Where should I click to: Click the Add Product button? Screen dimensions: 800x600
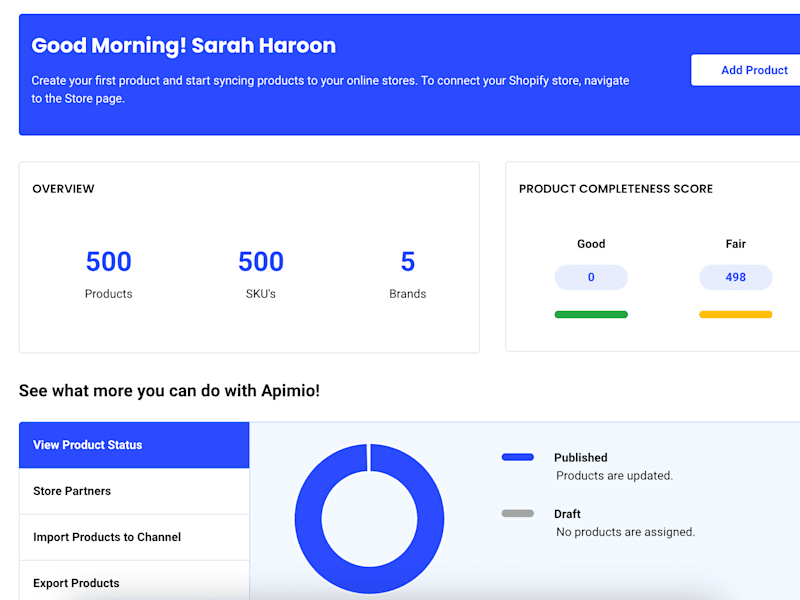click(746, 70)
